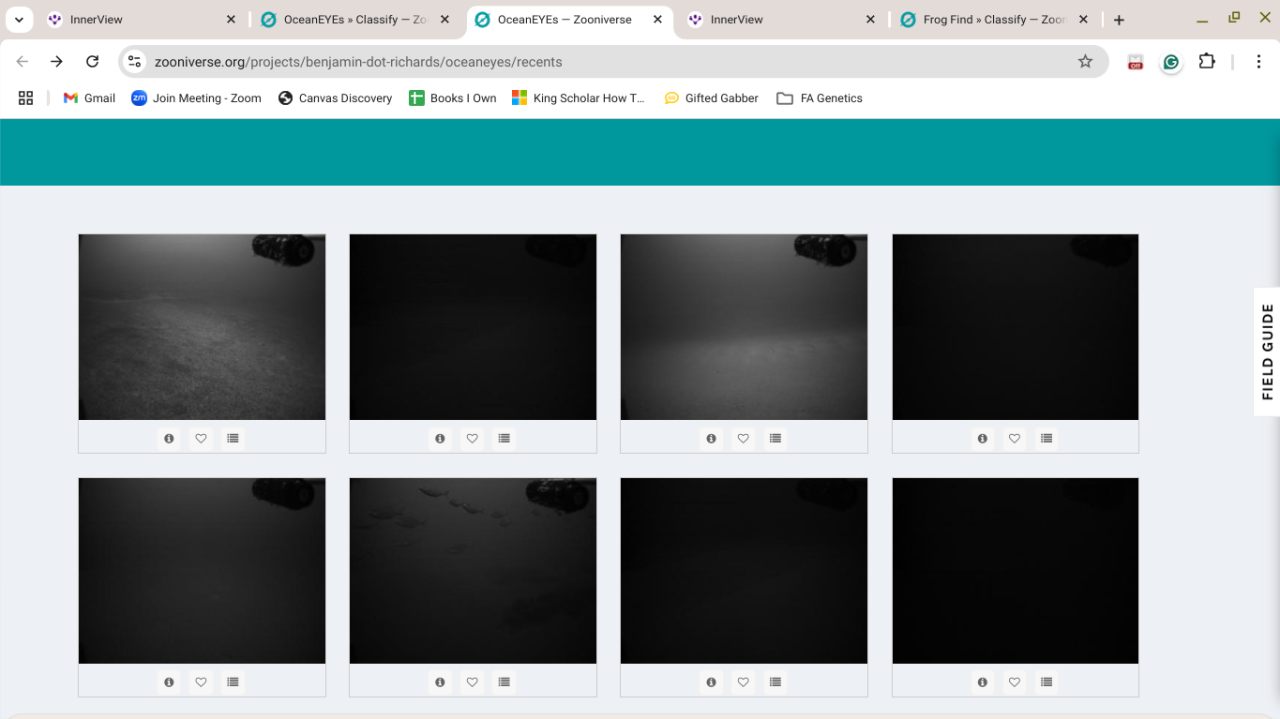Add fourth top-row subject to a collection

(1047, 438)
